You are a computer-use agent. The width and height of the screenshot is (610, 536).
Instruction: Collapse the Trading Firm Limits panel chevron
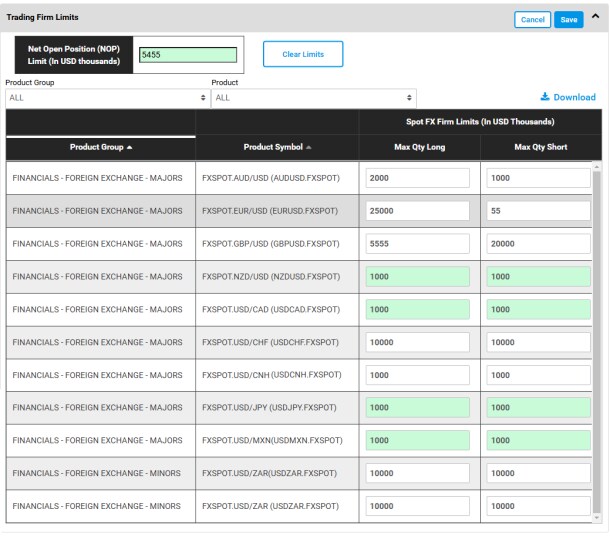[x=596, y=18]
